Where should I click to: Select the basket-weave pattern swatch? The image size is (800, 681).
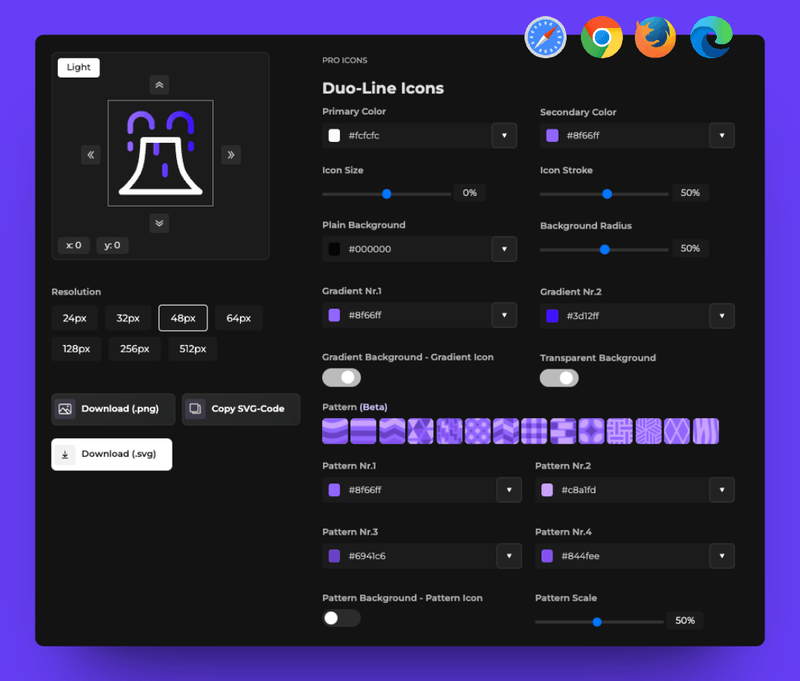(620, 431)
